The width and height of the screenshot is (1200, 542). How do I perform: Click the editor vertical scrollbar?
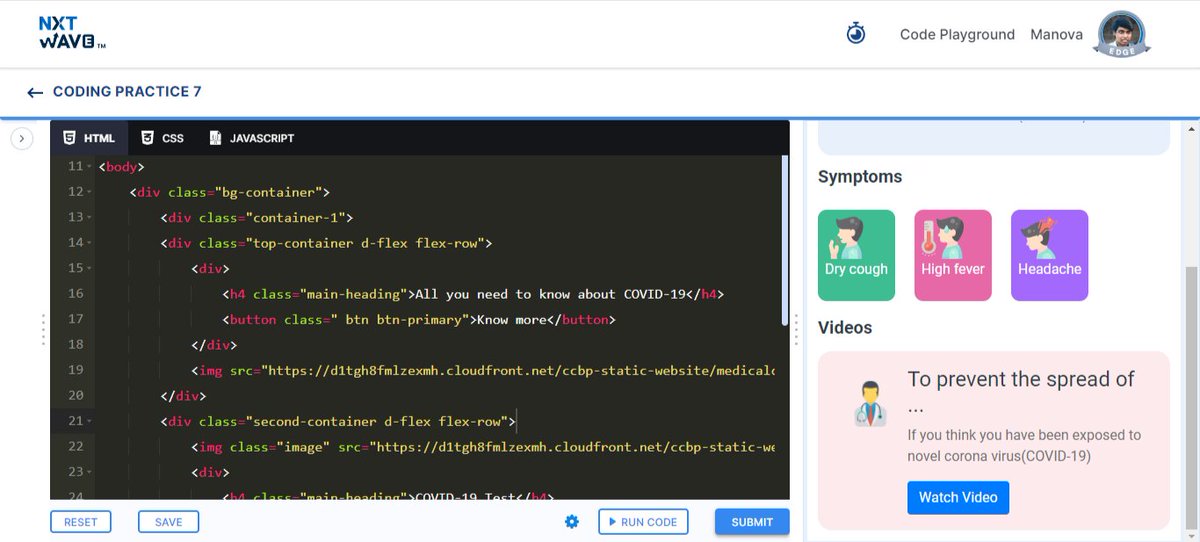pos(785,240)
